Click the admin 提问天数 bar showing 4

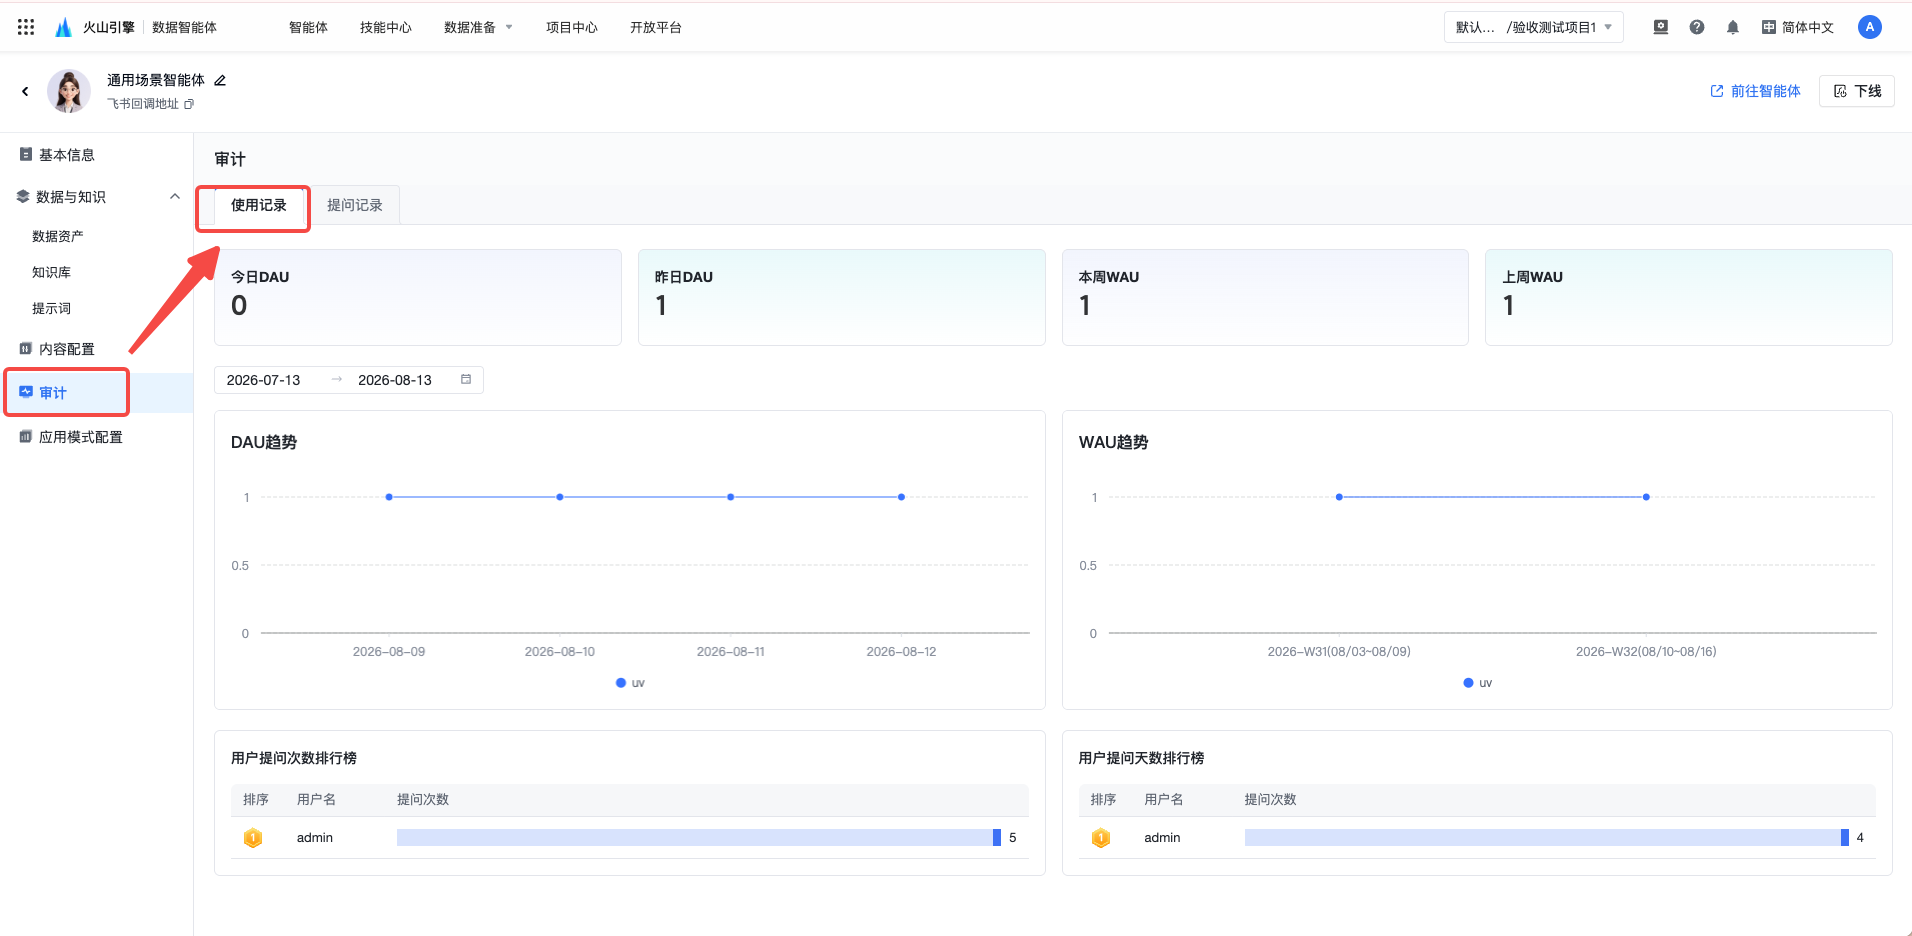(1546, 837)
